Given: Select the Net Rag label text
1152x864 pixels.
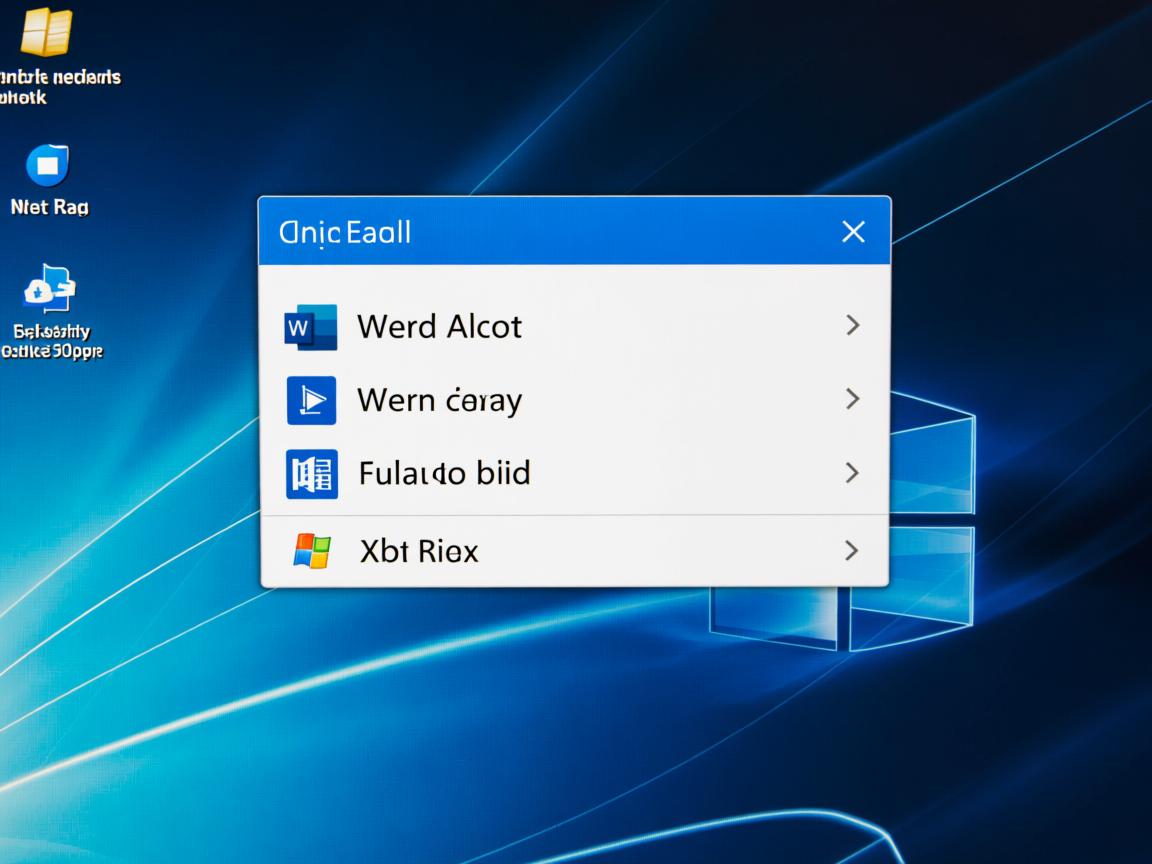Looking at the screenshot, I should [49, 207].
